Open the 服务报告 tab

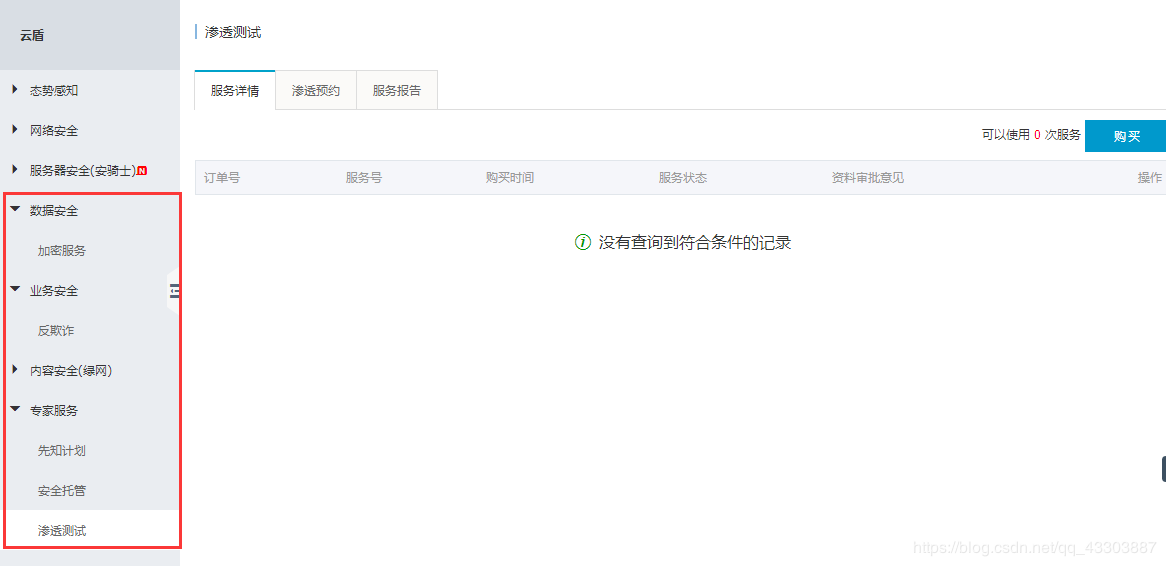pyautogui.click(x=397, y=91)
